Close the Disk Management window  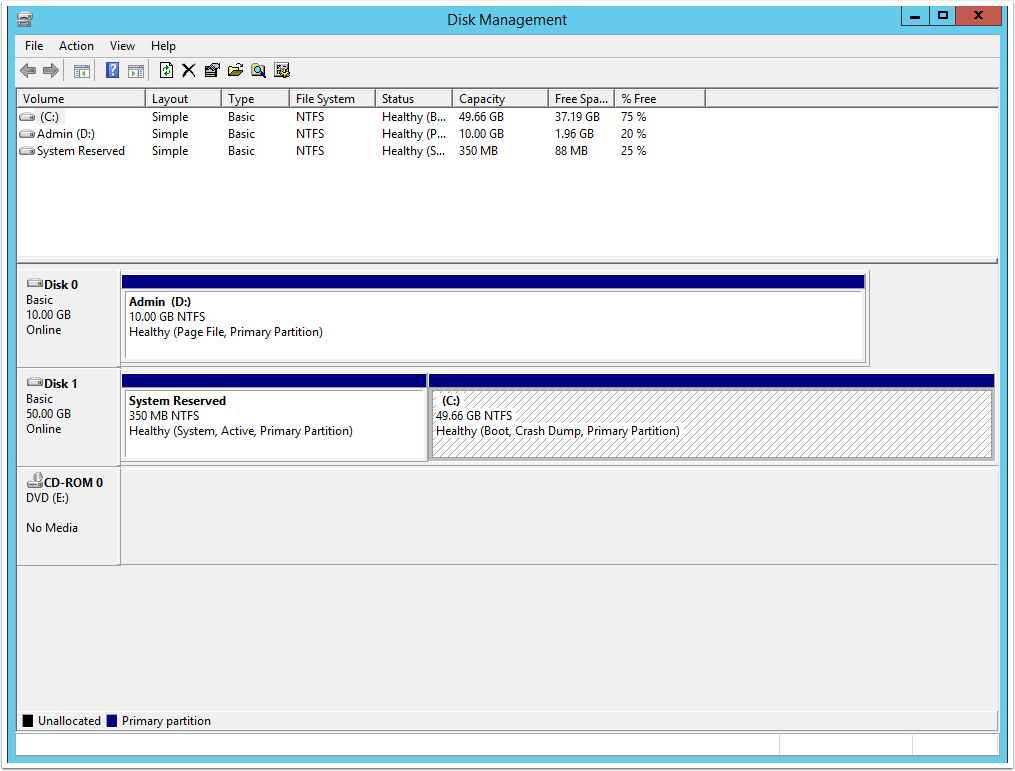[979, 16]
